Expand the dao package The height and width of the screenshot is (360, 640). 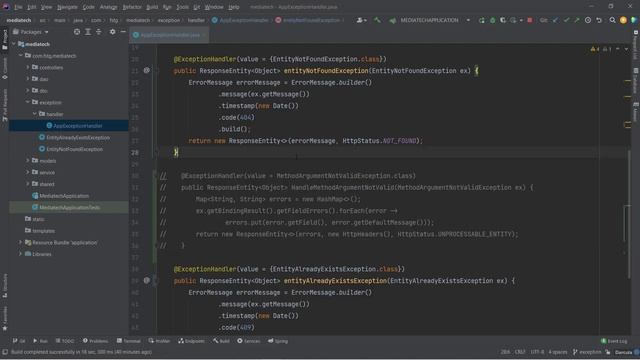[28, 79]
